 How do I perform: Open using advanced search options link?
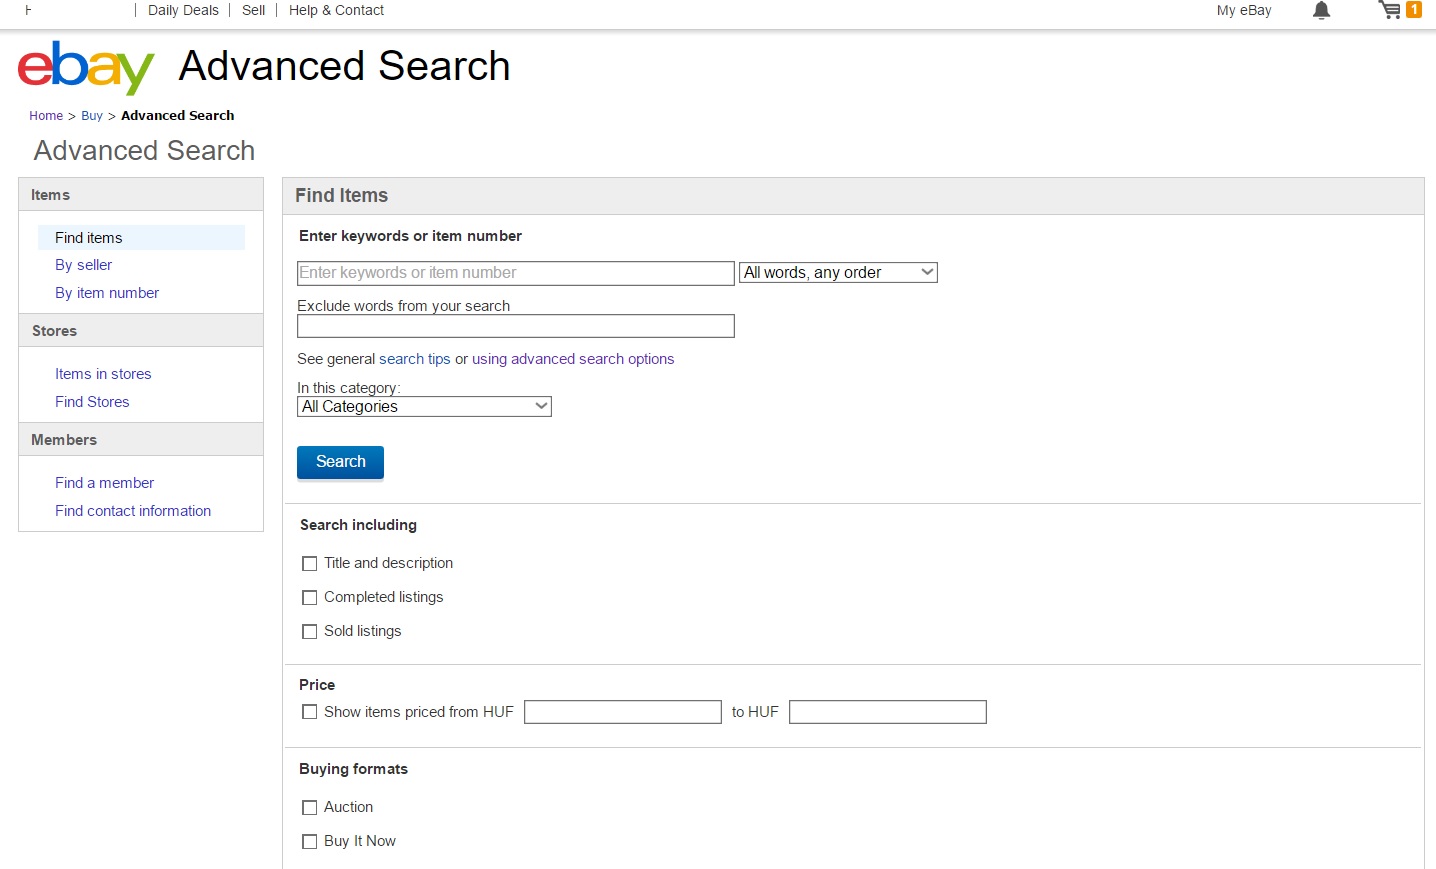tap(573, 359)
